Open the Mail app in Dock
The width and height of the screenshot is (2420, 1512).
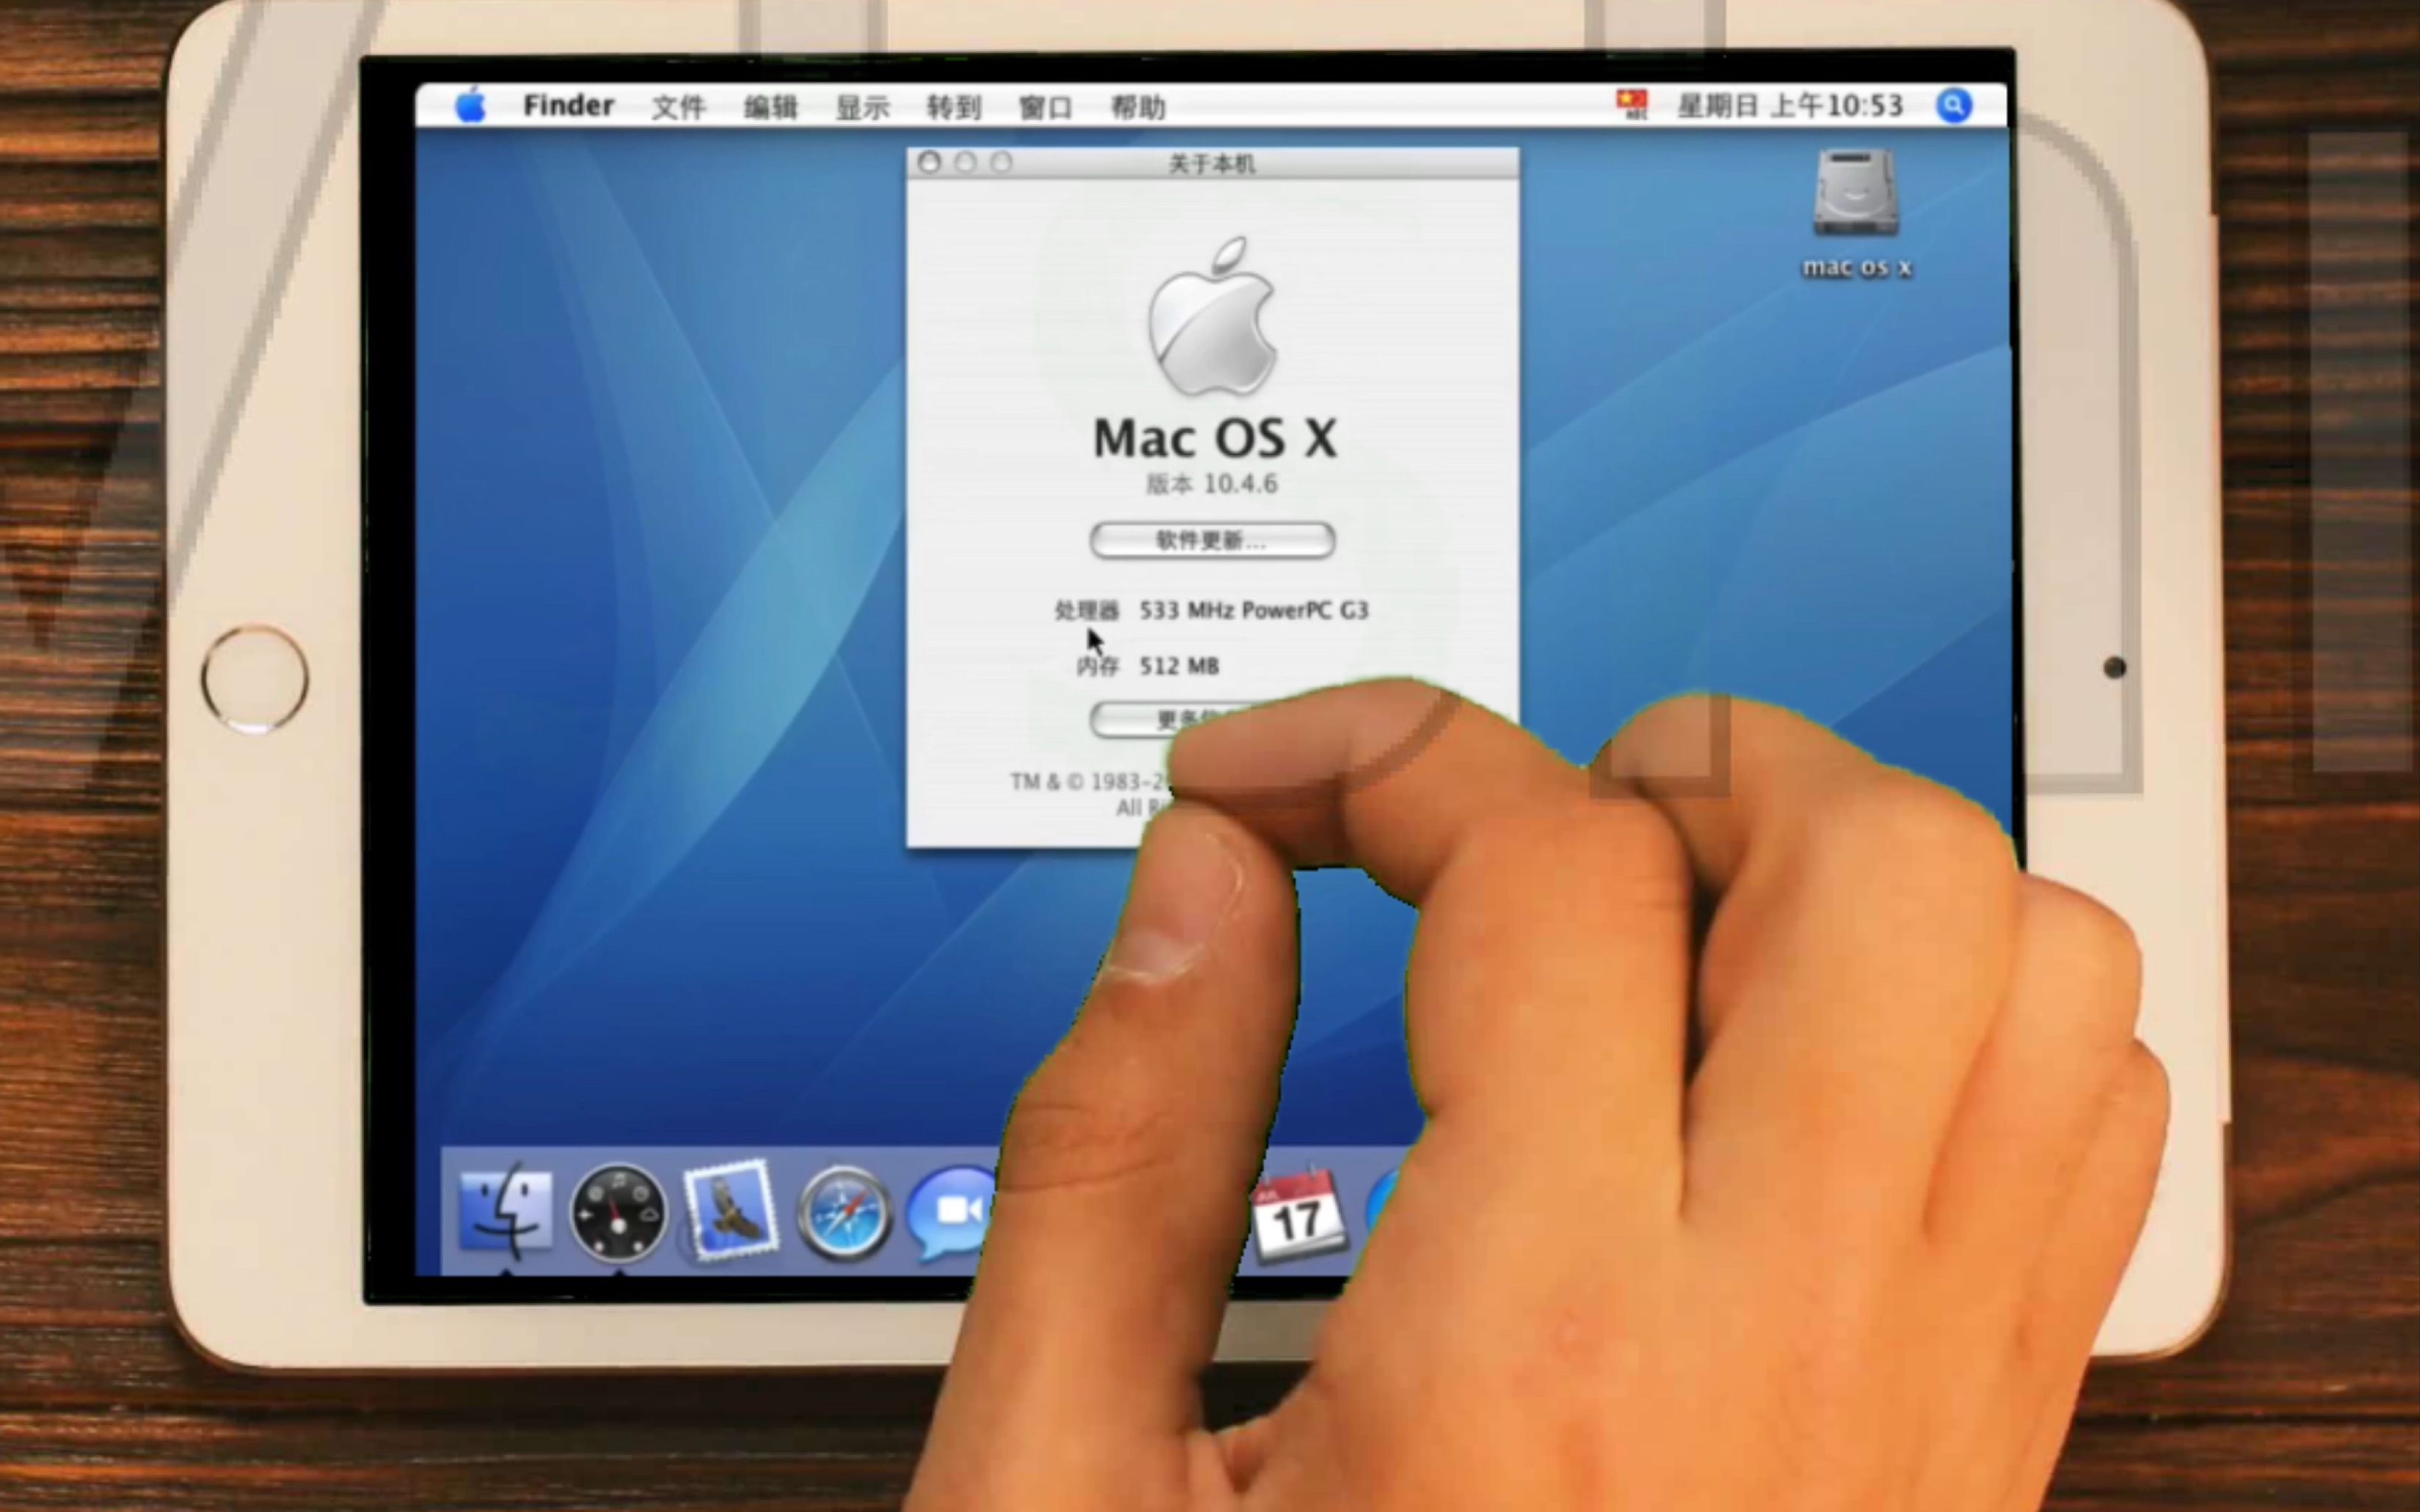(x=731, y=1211)
